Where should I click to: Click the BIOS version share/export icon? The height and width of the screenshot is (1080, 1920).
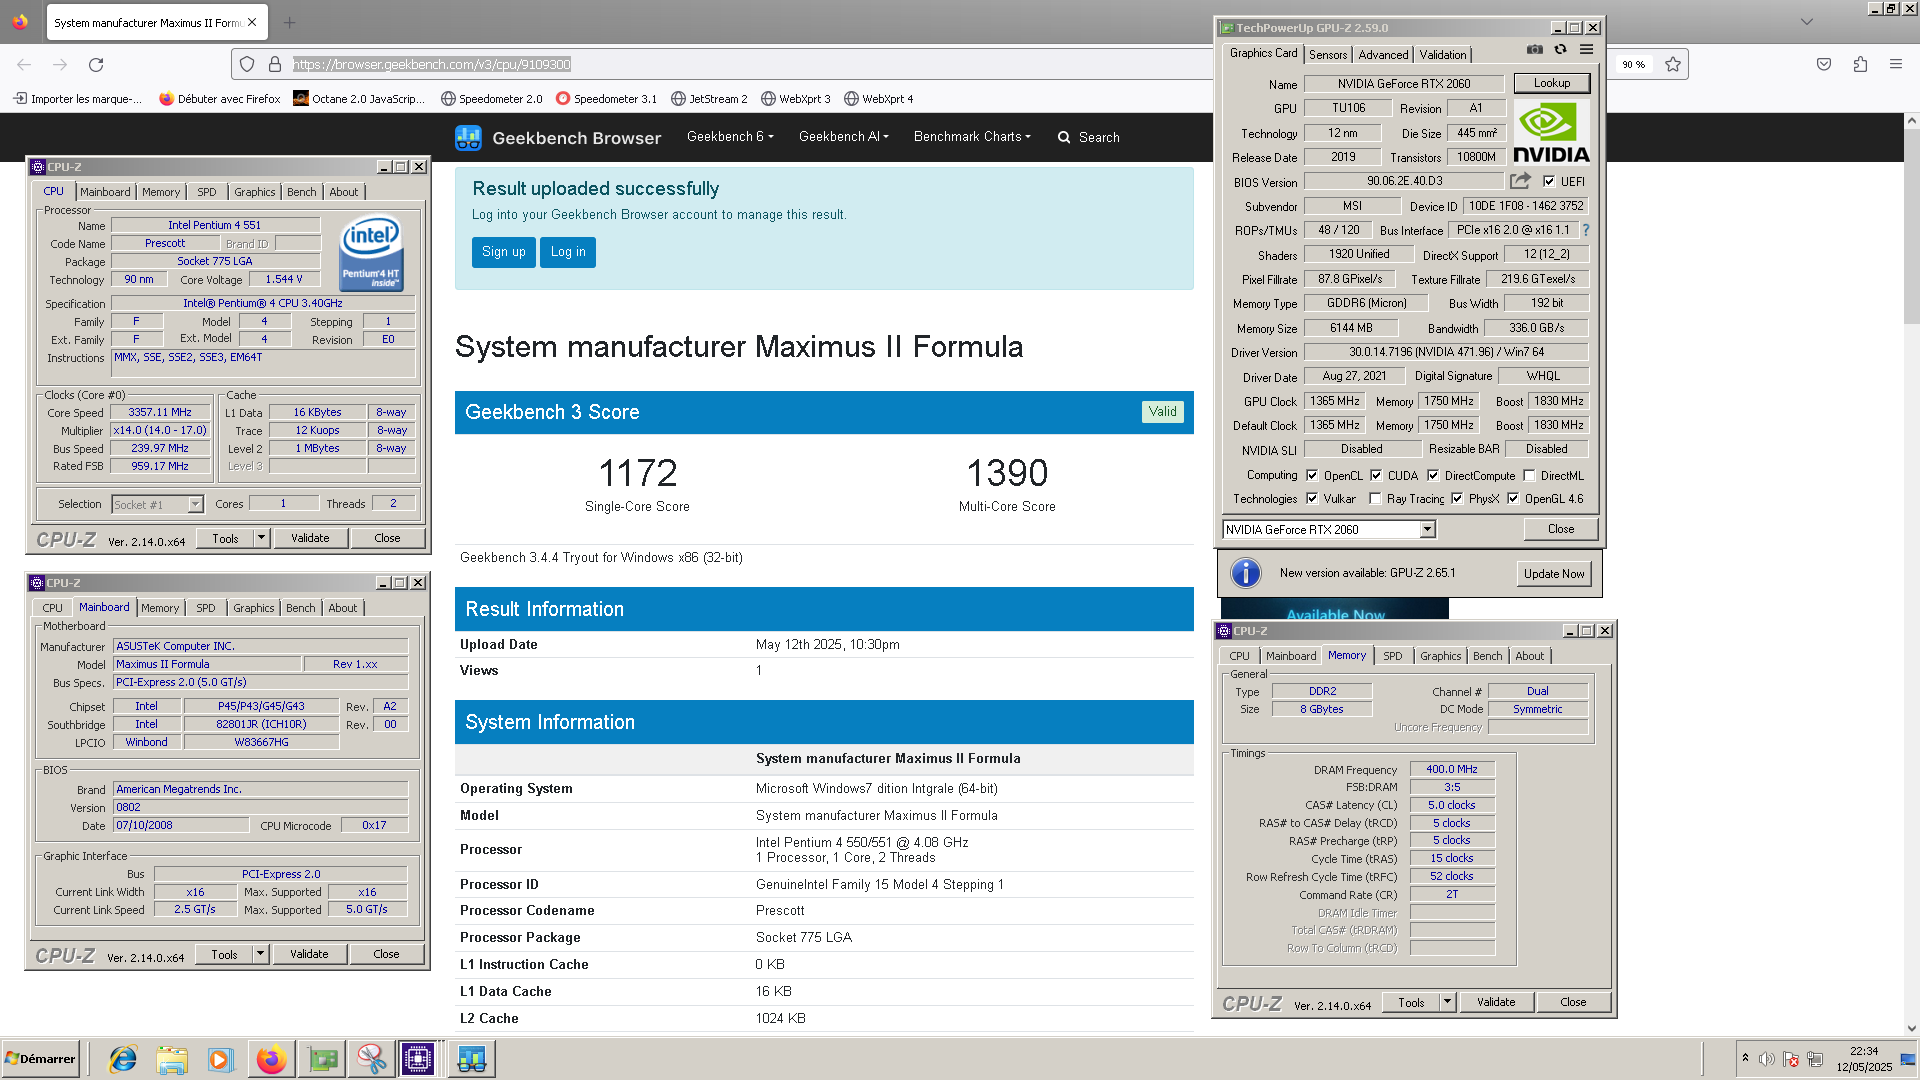1520,181
